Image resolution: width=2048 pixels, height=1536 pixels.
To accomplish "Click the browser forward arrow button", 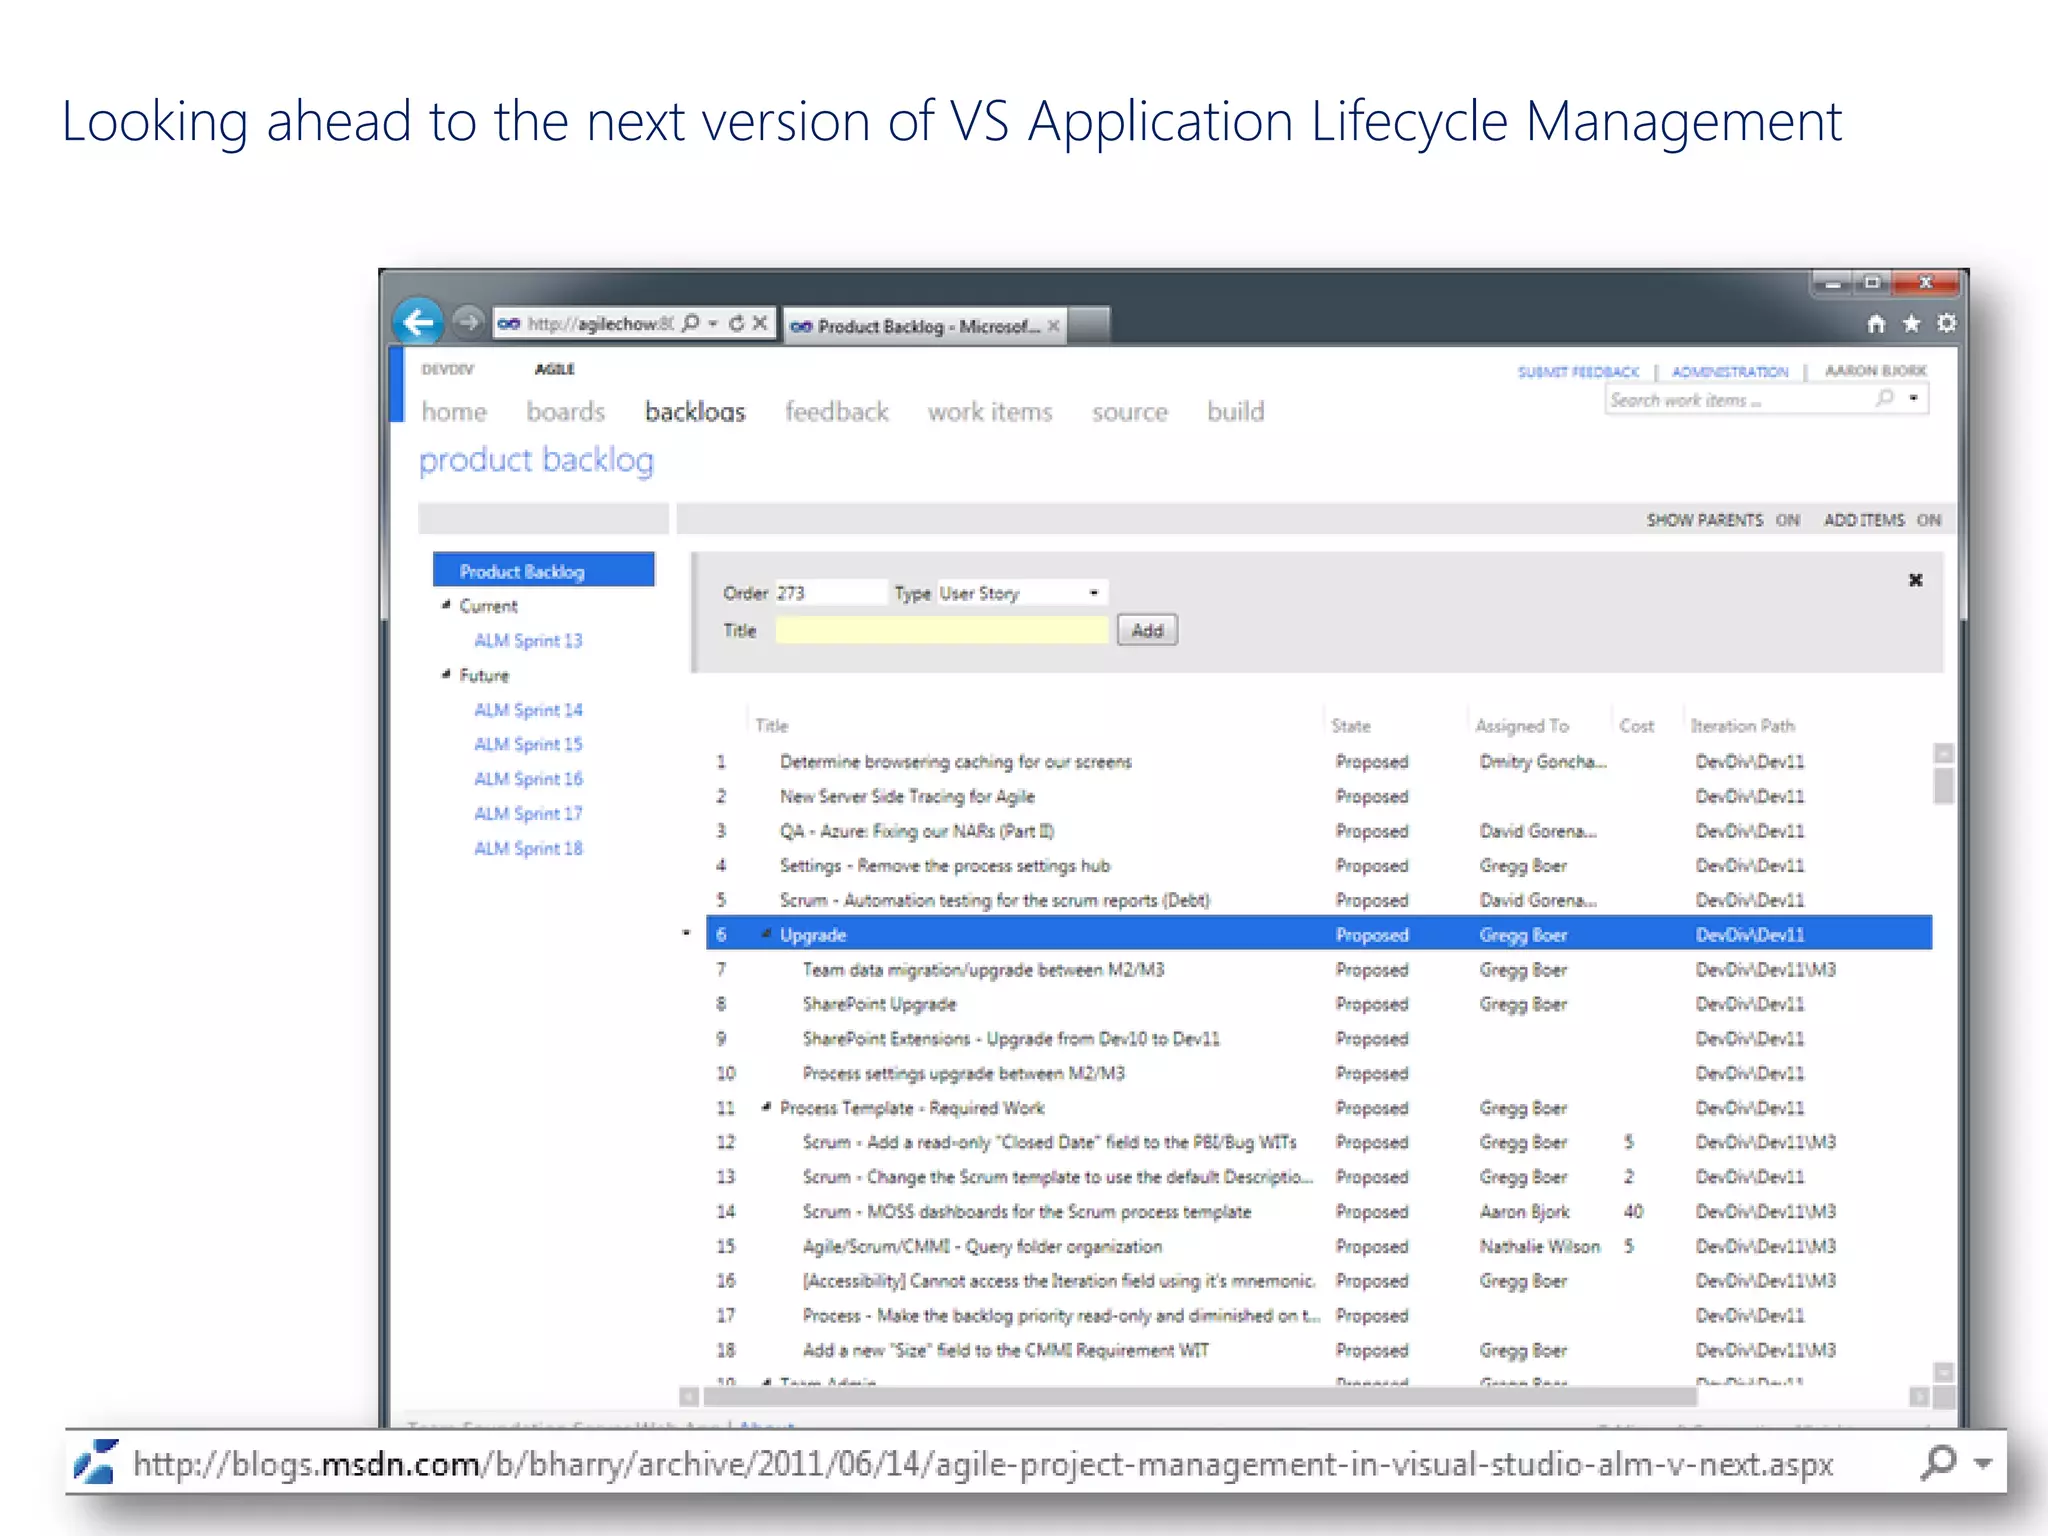I will click(x=467, y=322).
